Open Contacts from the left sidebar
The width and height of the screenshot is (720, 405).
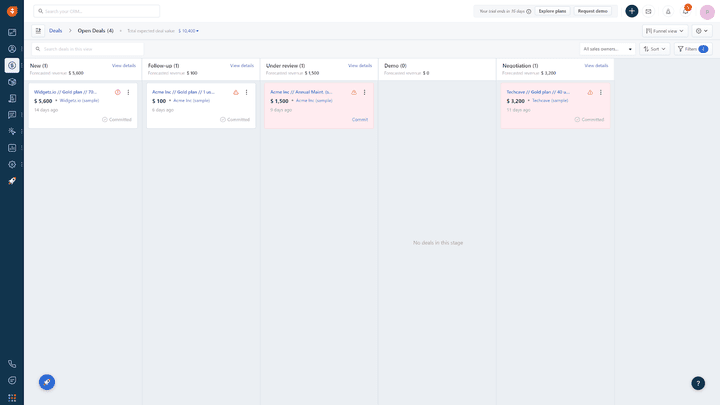[12, 48]
